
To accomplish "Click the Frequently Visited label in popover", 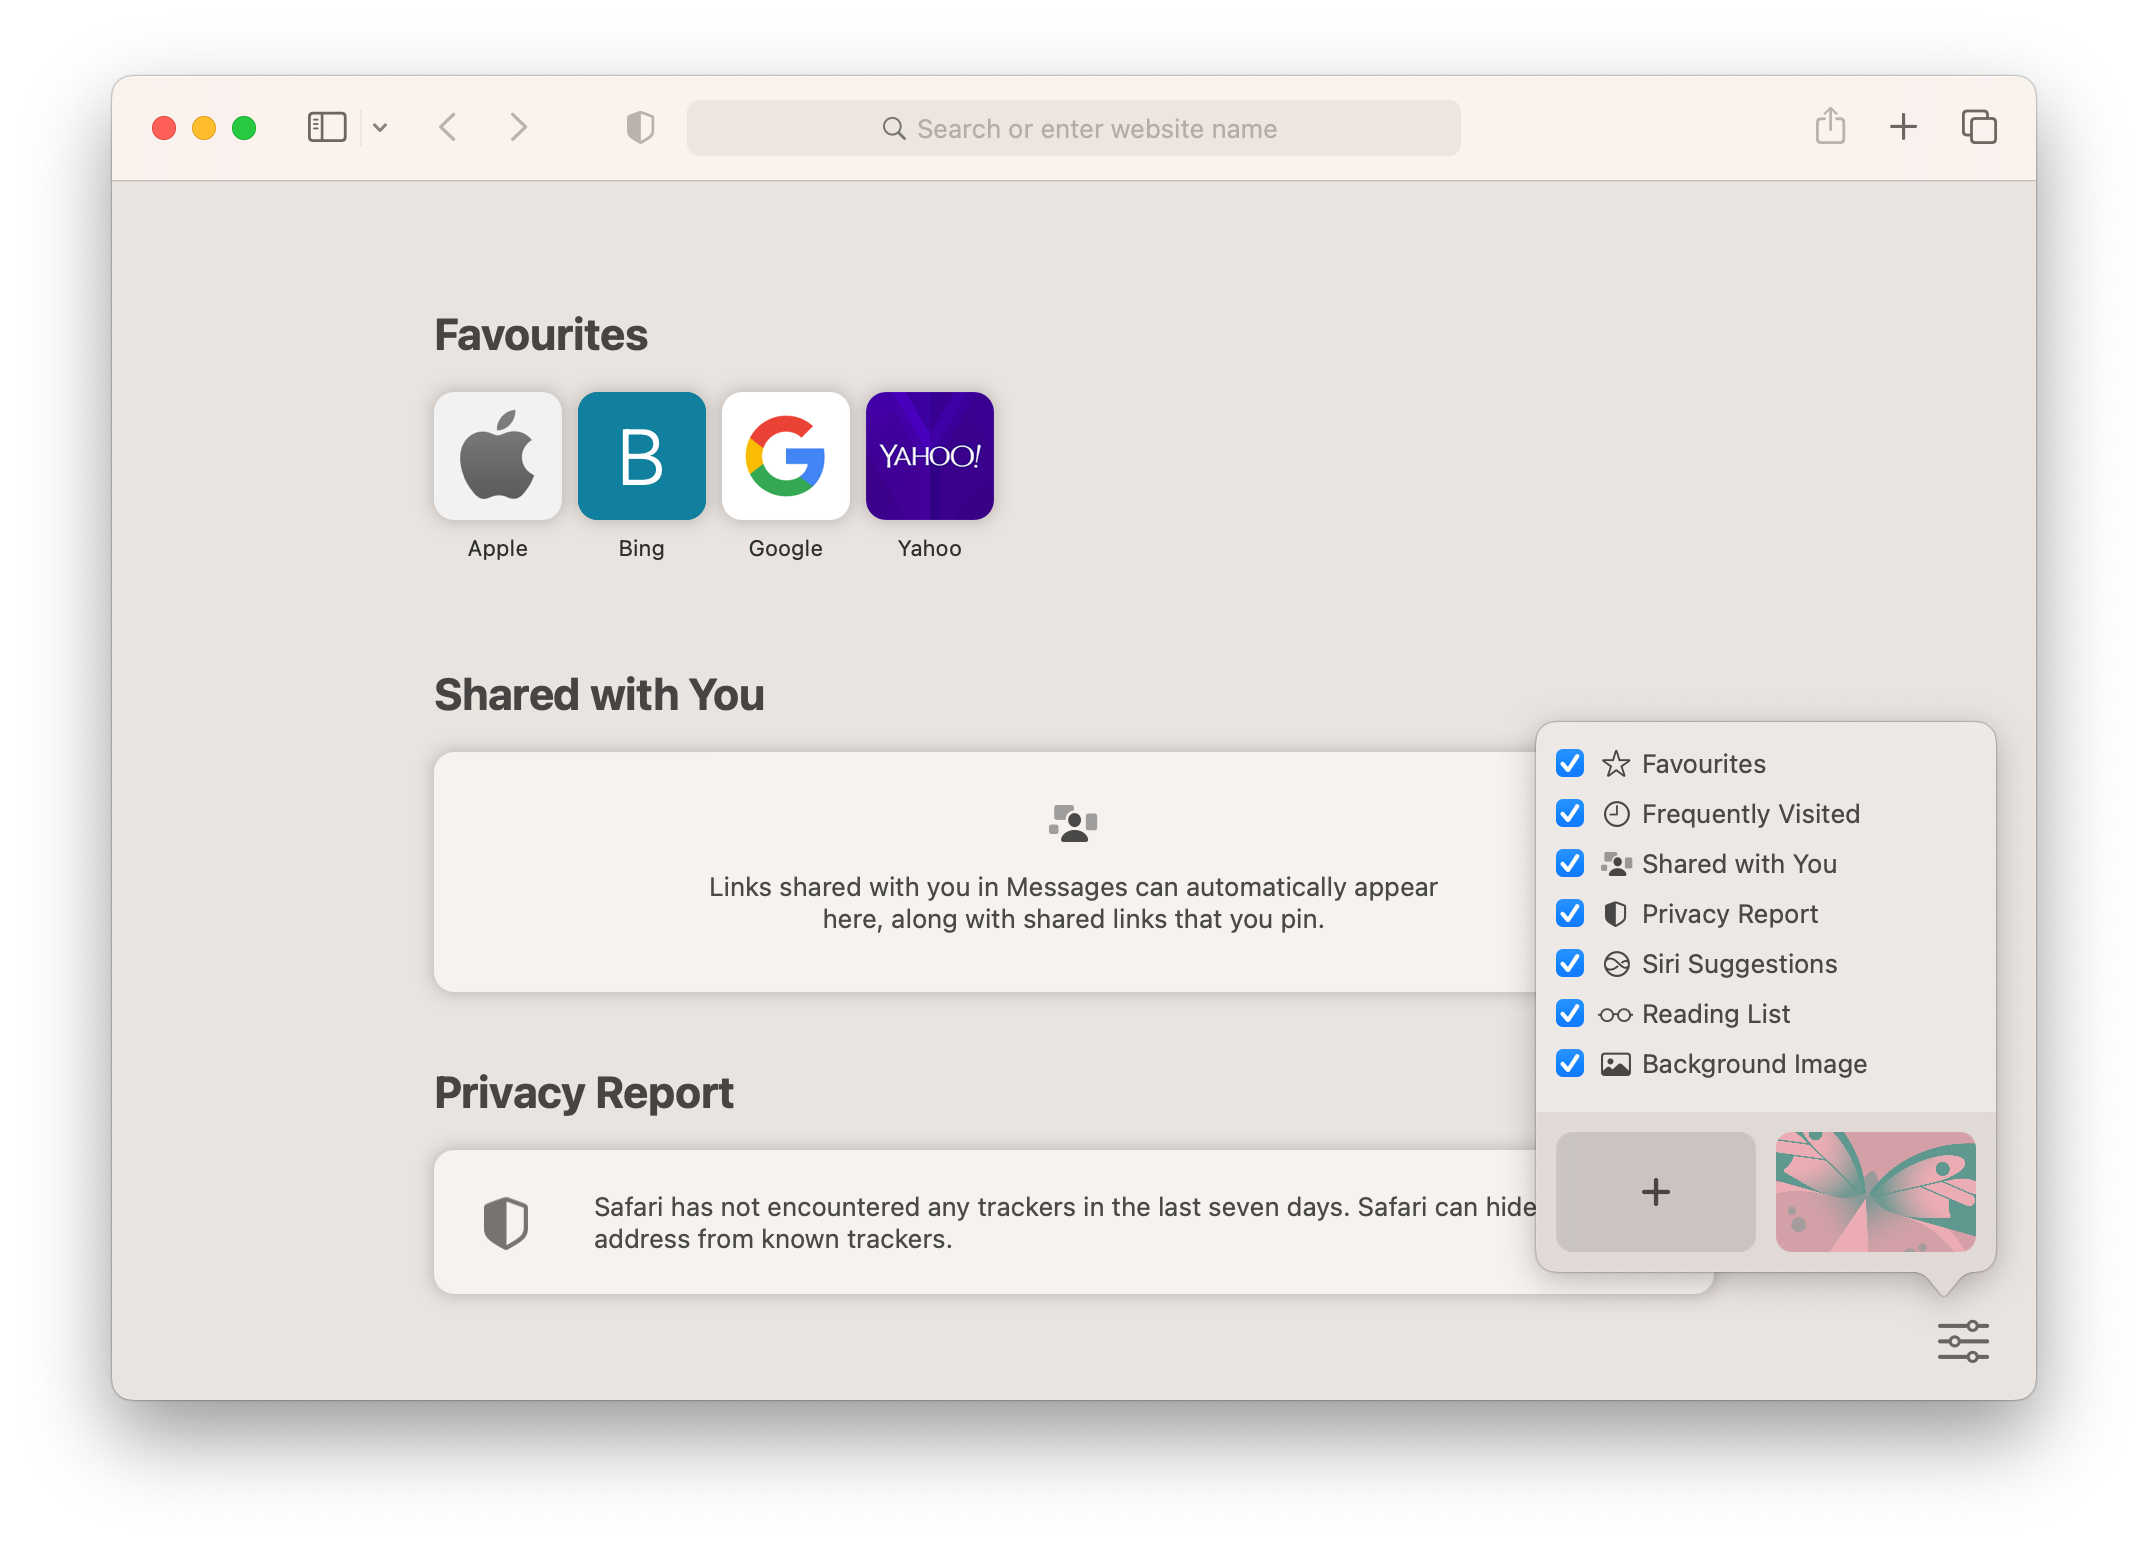I will pos(1751,814).
